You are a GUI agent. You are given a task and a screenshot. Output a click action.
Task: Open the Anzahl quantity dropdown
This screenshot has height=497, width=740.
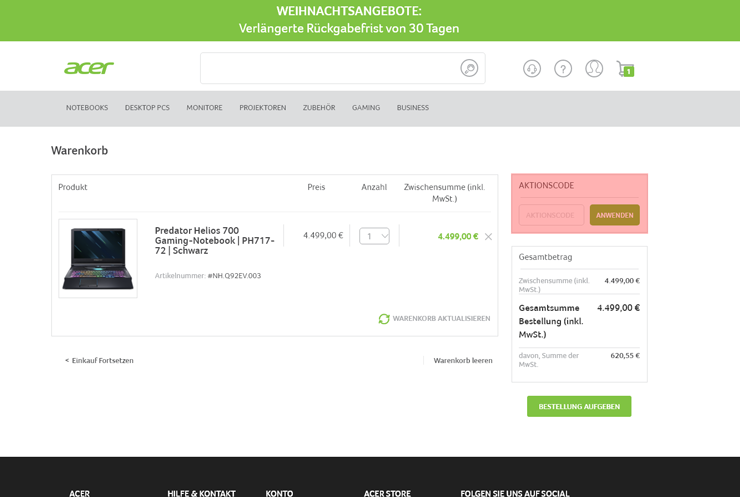click(374, 236)
